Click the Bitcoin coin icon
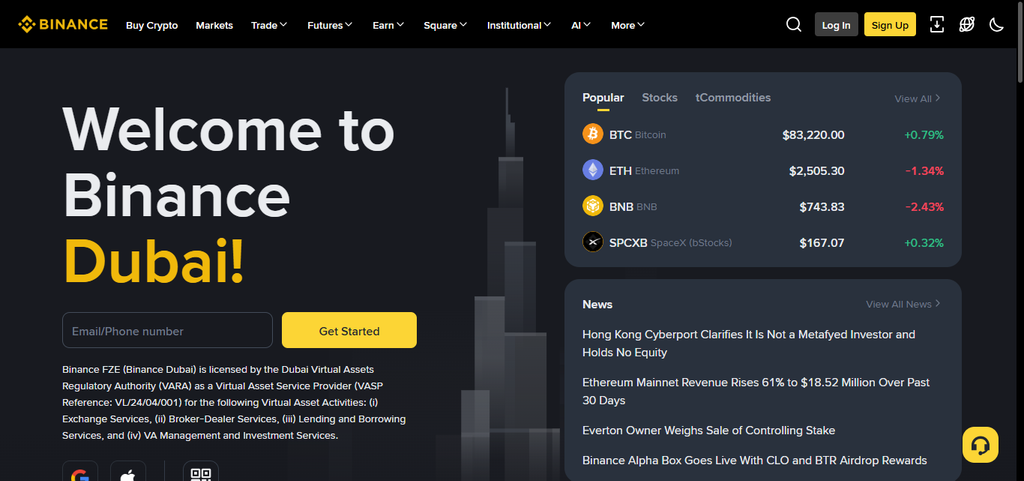 coord(592,134)
